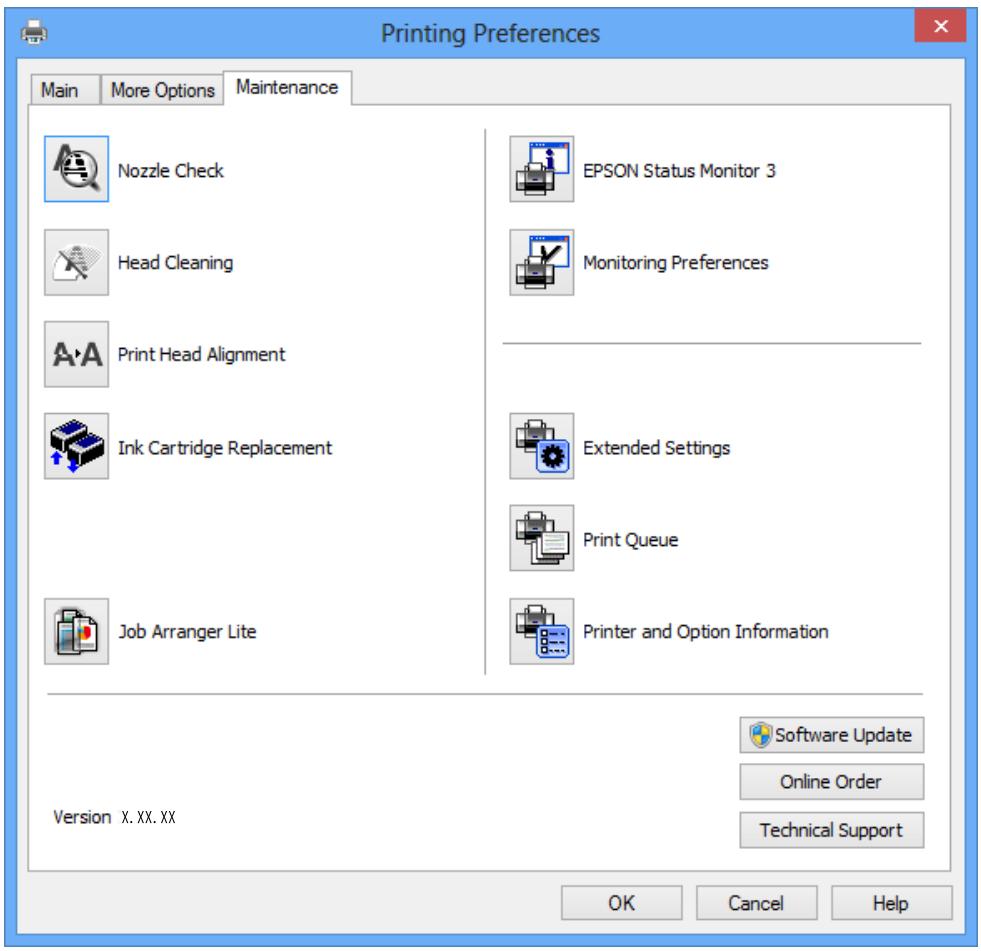981x951 pixels.
Task: Open Ink Cartridge Replacement icon
Action: pos(76,446)
